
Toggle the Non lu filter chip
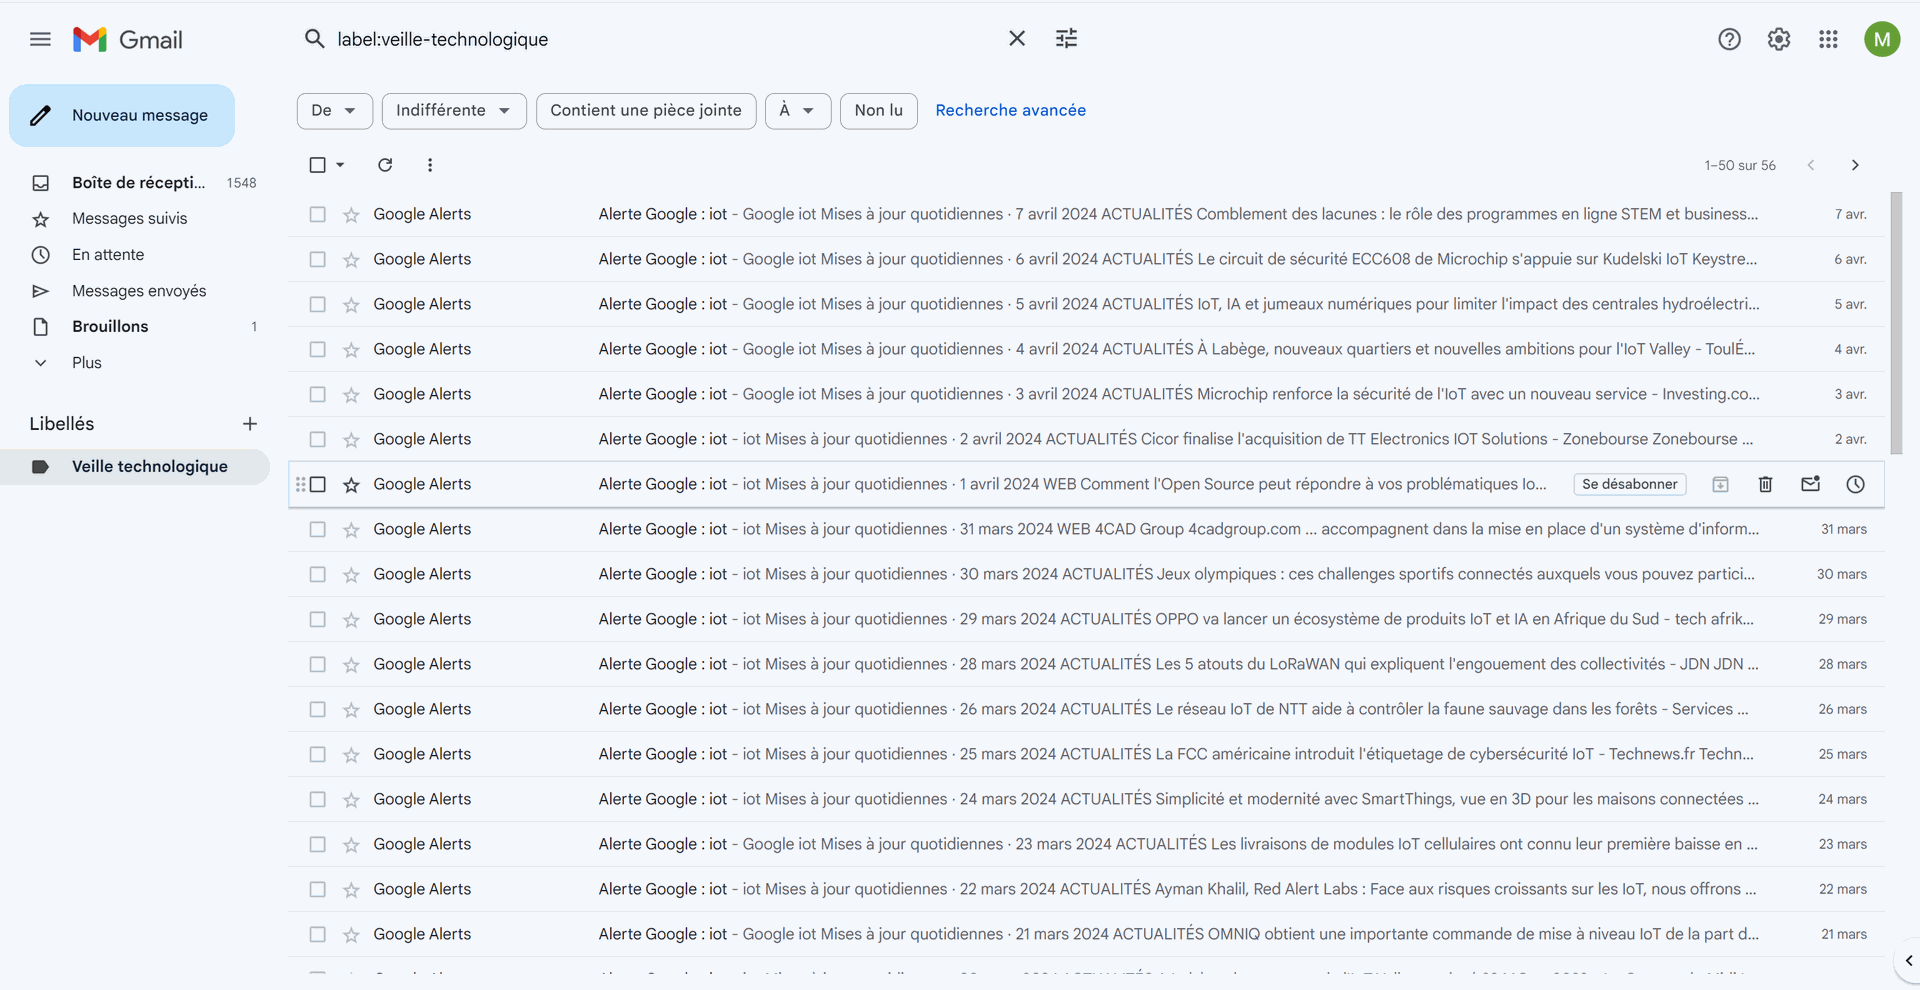click(x=879, y=111)
